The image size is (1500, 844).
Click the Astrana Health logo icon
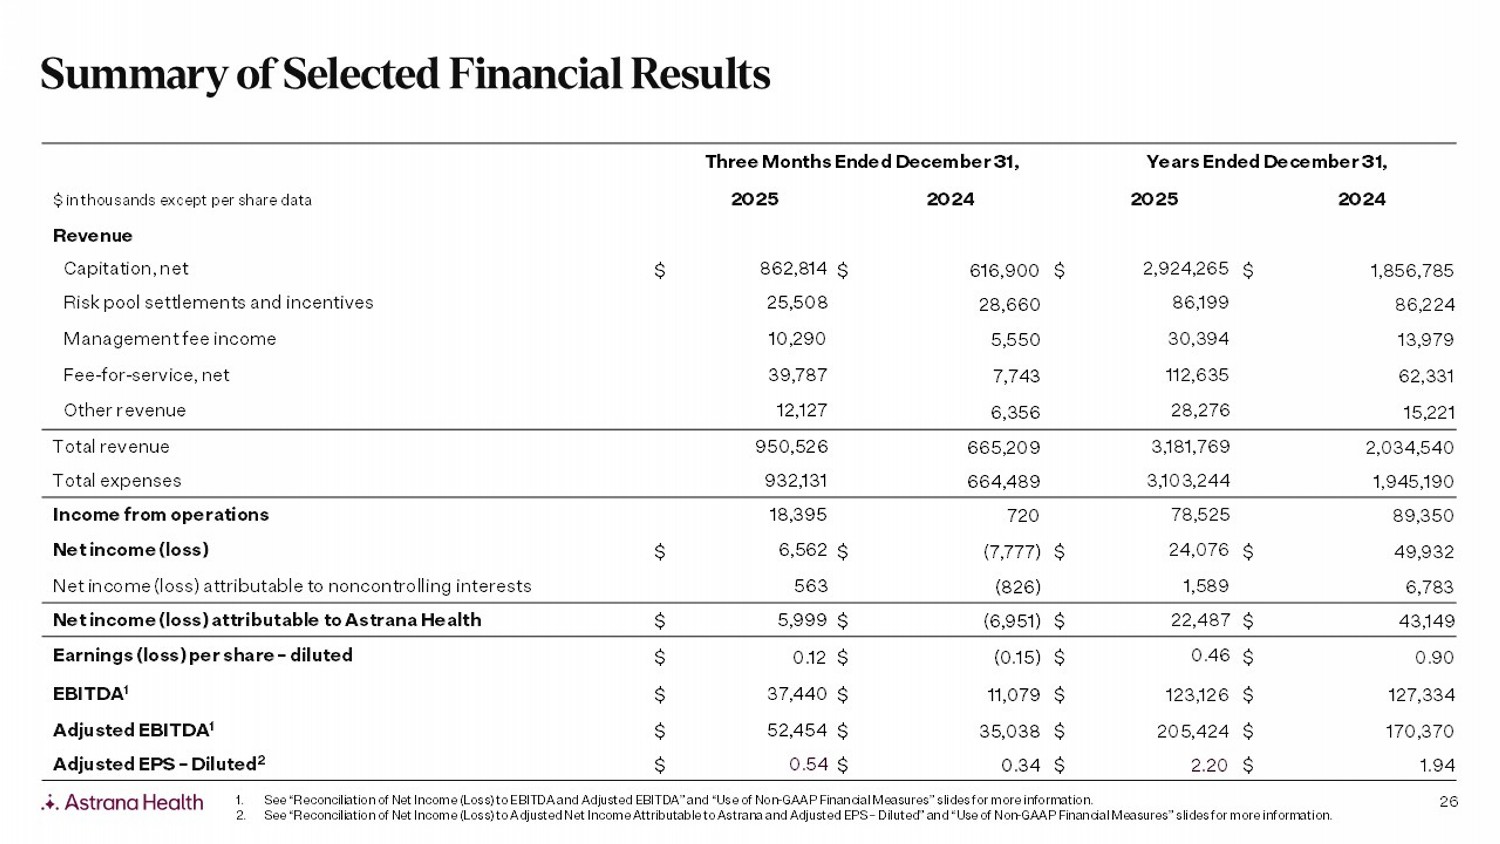click(x=50, y=802)
